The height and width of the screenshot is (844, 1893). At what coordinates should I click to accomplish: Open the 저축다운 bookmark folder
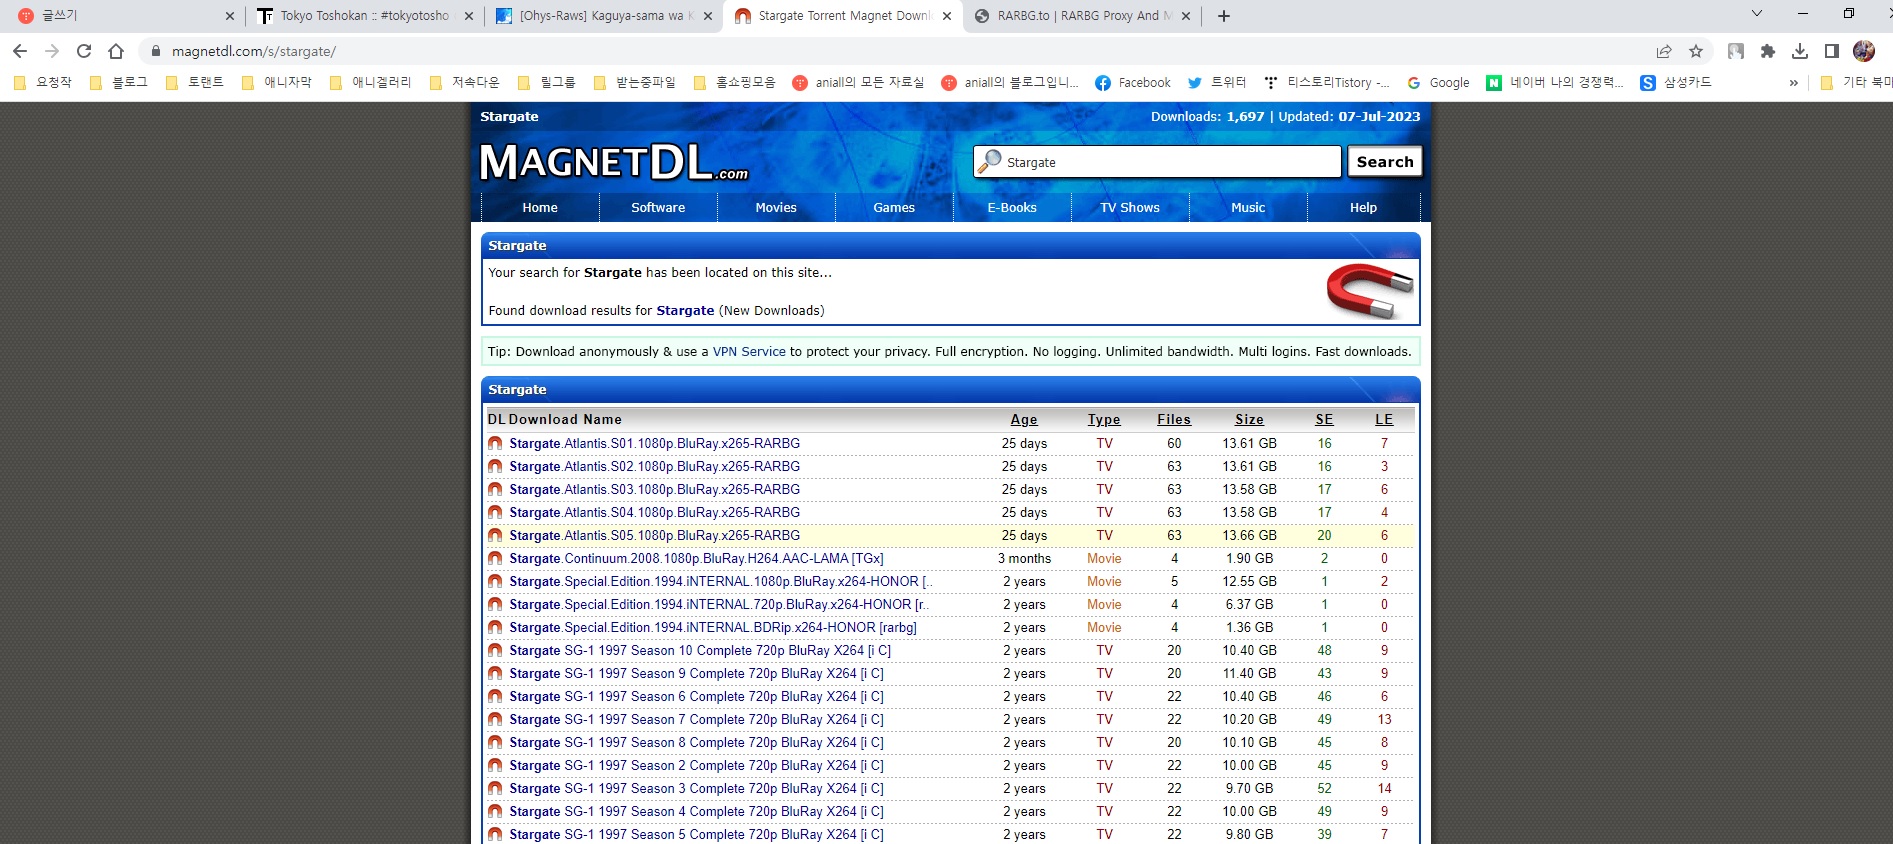click(465, 83)
